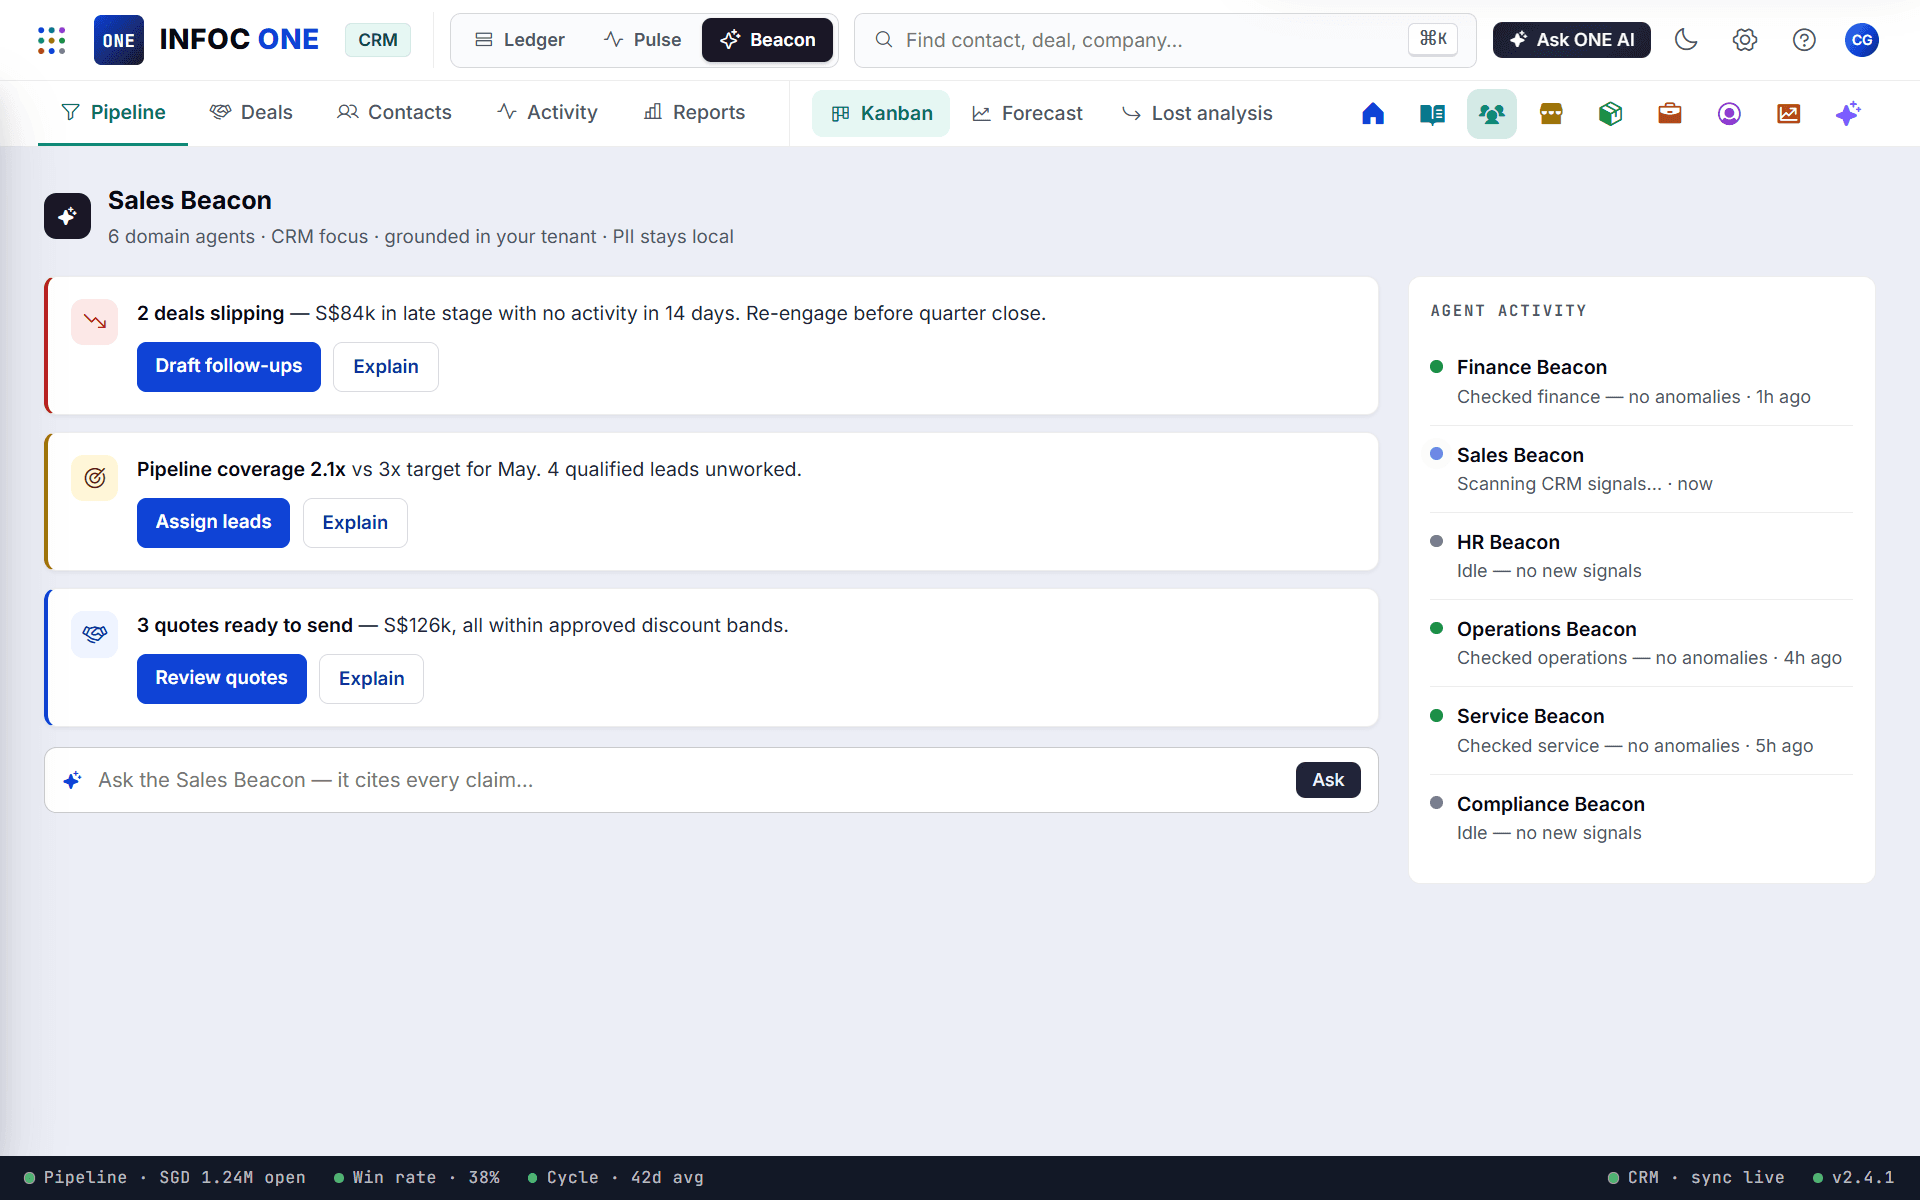Click the purple sparkle AI module icon

(1848, 114)
